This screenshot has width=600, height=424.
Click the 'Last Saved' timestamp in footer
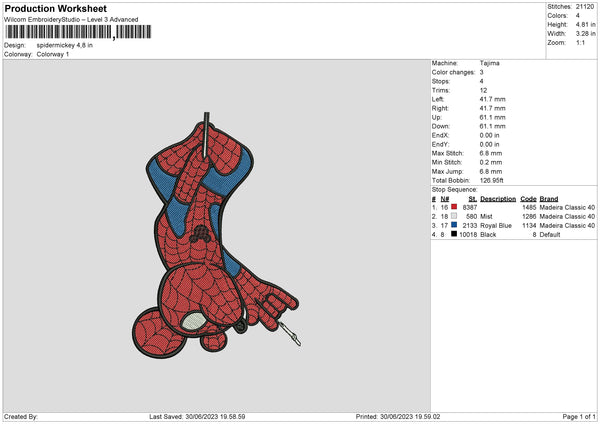[x=197, y=416]
